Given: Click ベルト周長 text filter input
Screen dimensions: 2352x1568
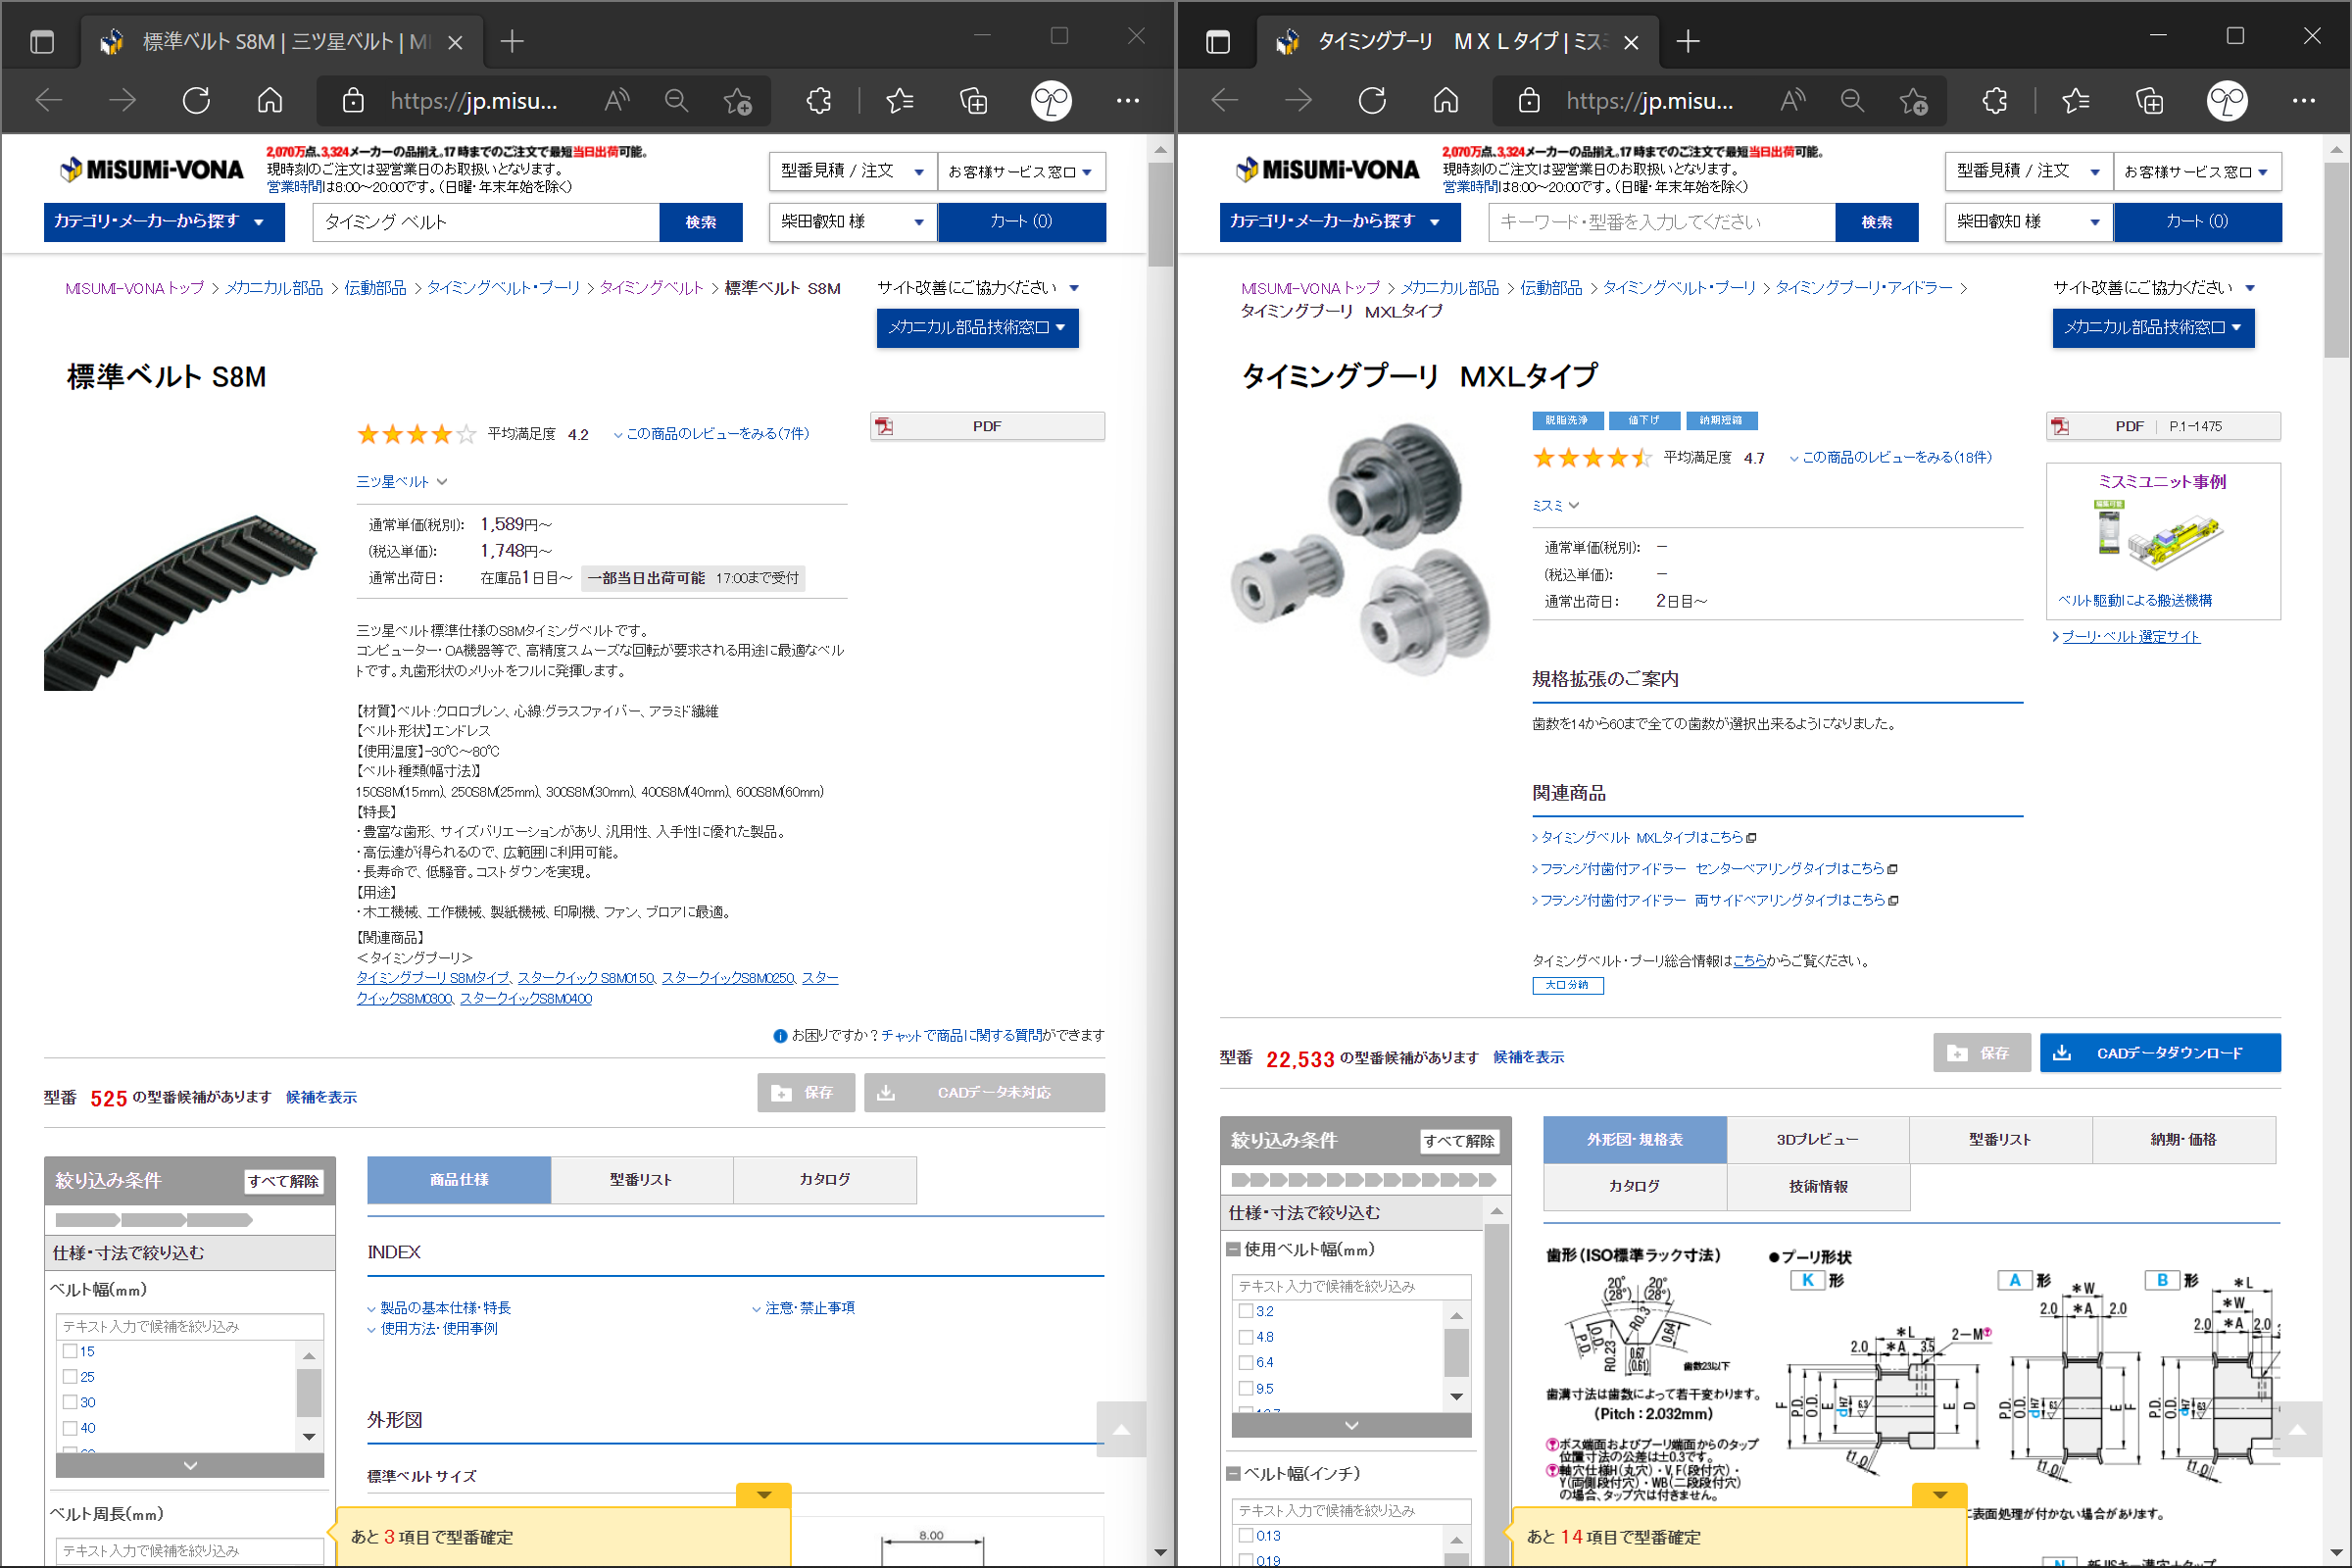Looking at the screenshot, I should pos(190,1550).
